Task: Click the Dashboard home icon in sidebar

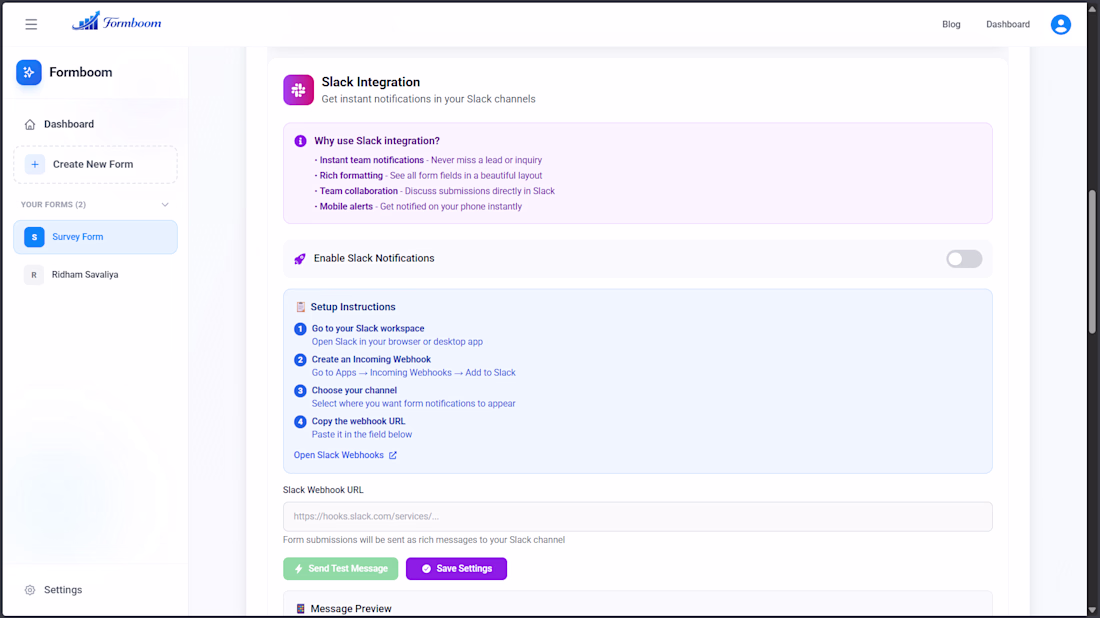Action: pyautogui.click(x=29, y=125)
